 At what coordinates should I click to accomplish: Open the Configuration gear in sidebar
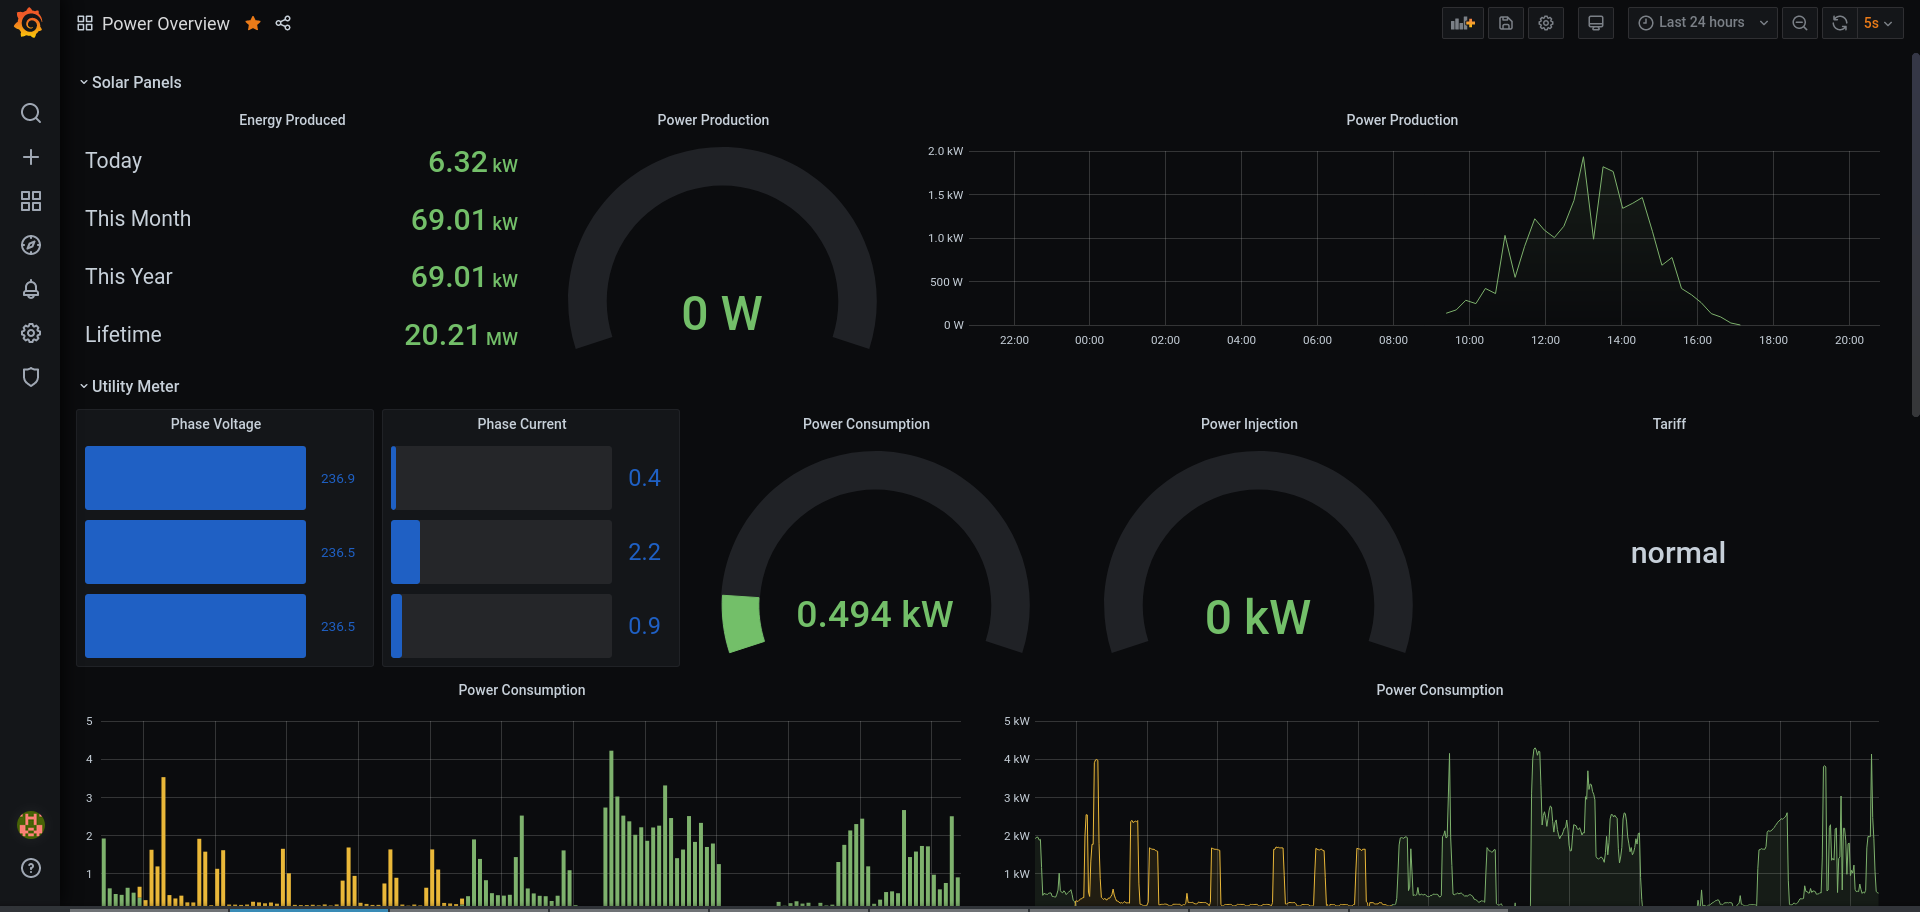coord(31,333)
